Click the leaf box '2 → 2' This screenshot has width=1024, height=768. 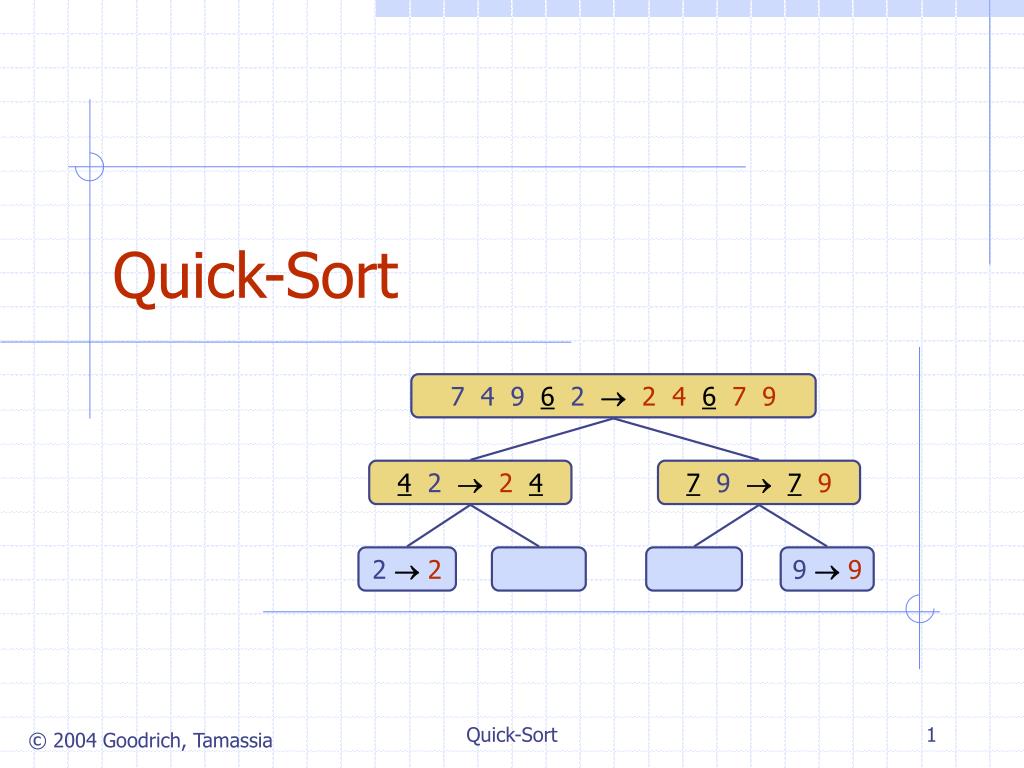coord(407,569)
